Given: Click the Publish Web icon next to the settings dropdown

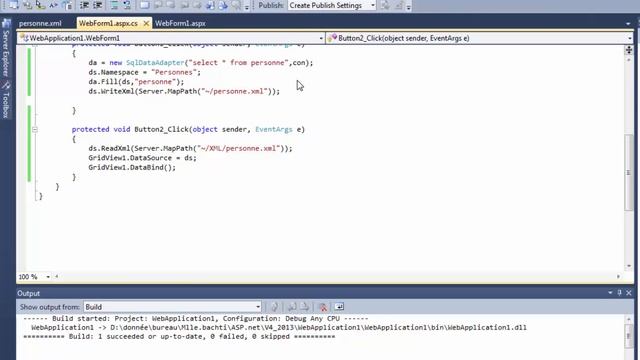Looking at the screenshot, I should pyautogui.click(x=385, y=5).
